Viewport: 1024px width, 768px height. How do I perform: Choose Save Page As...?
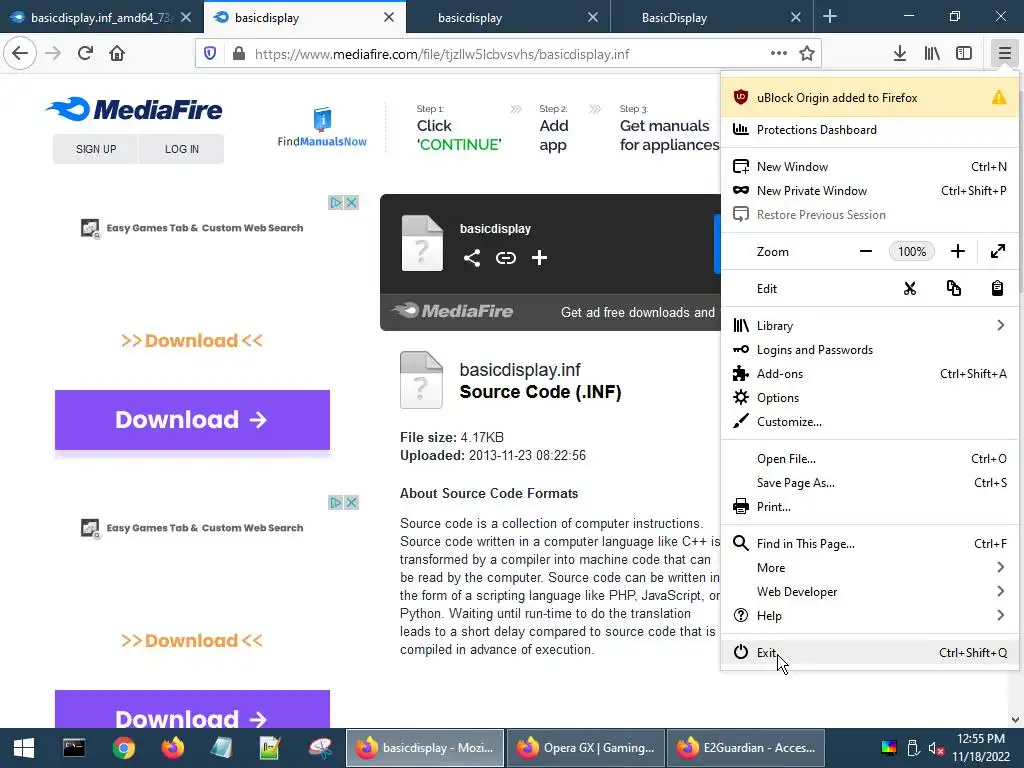tap(869, 483)
